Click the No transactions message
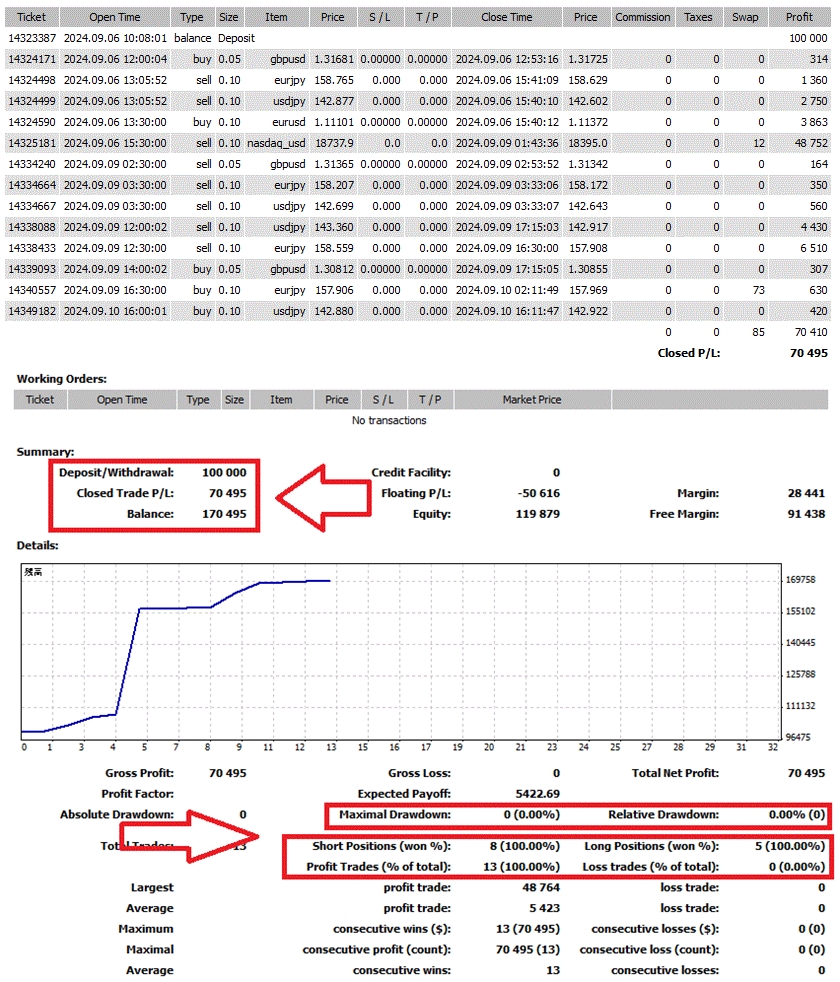 pyautogui.click(x=389, y=420)
